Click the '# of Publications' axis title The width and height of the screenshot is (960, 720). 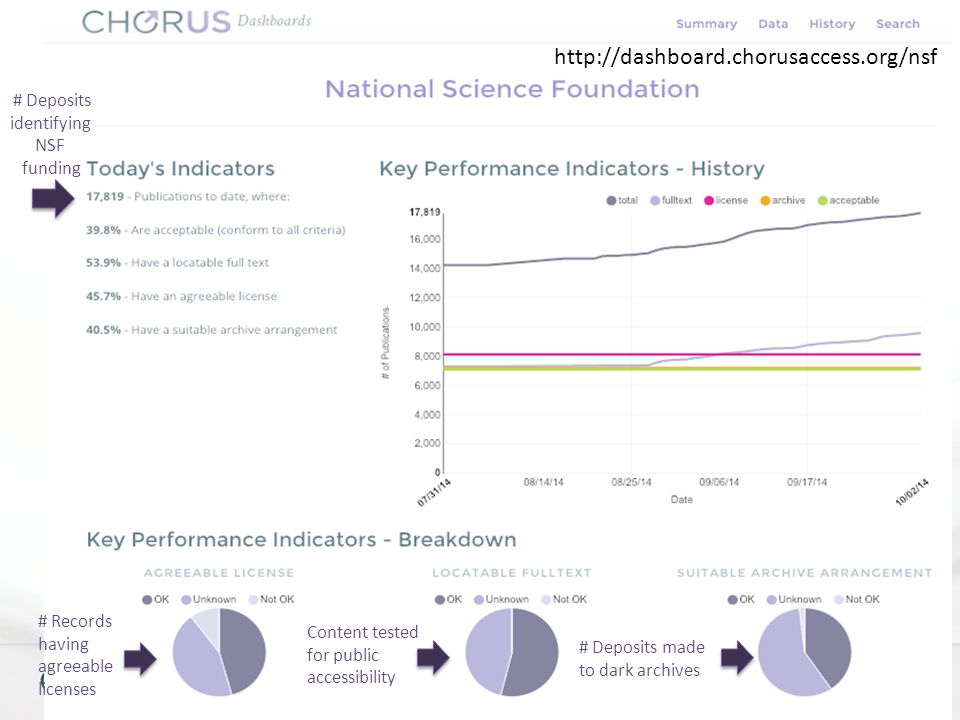click(385, 343)
